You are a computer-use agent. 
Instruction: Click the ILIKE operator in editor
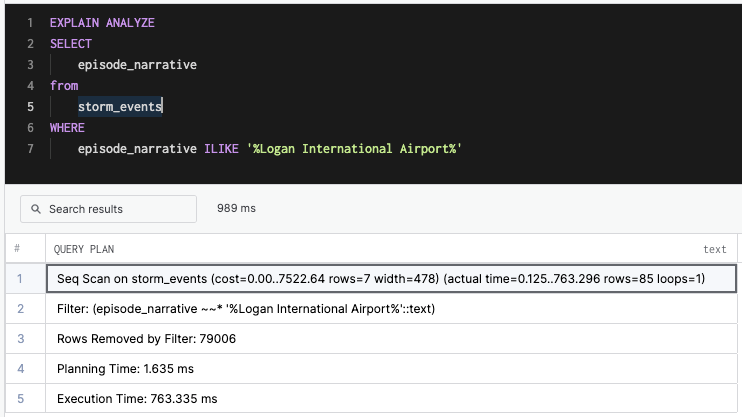pos(221,149)
